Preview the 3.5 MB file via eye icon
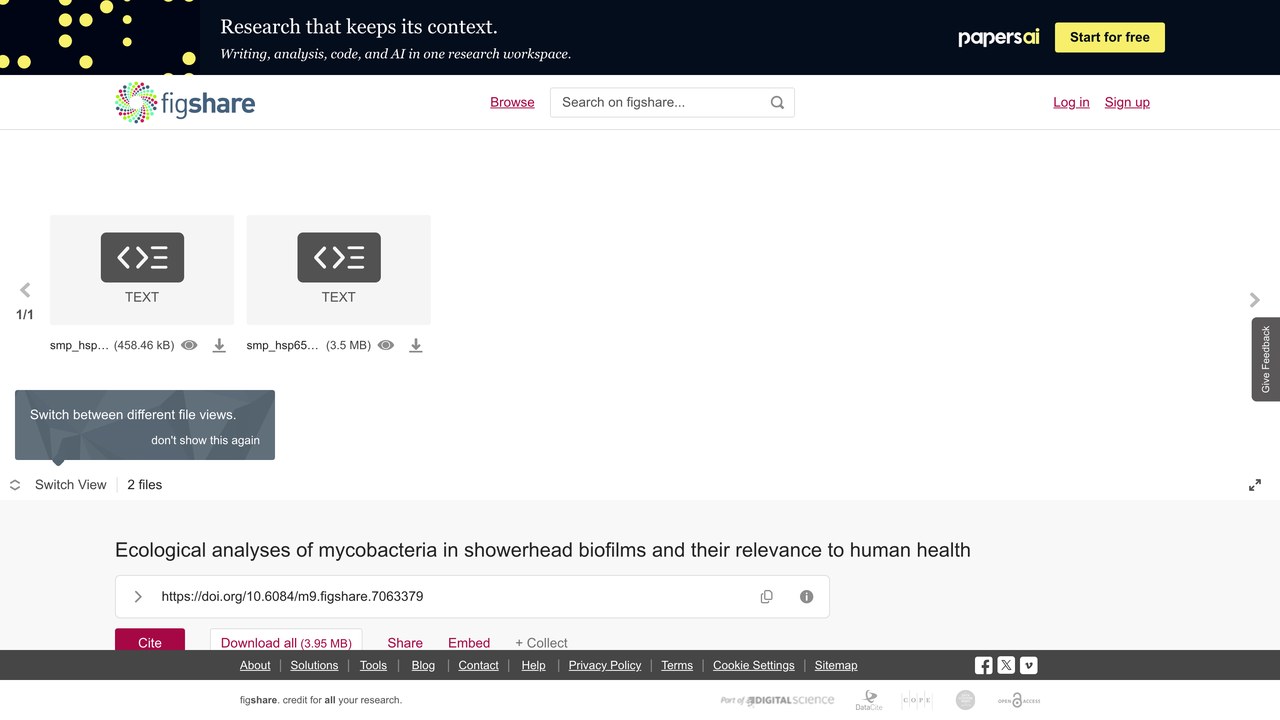The height and width of the screenshot is (720, 1280). [386, 345]
